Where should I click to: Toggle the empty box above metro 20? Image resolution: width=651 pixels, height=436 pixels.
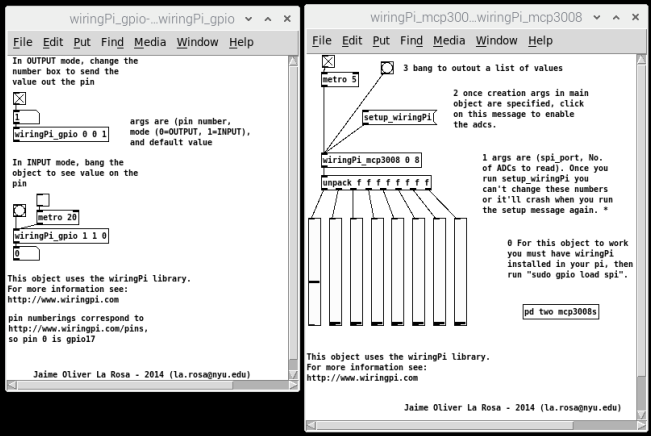pyautogui.click(x=42, y=199)
